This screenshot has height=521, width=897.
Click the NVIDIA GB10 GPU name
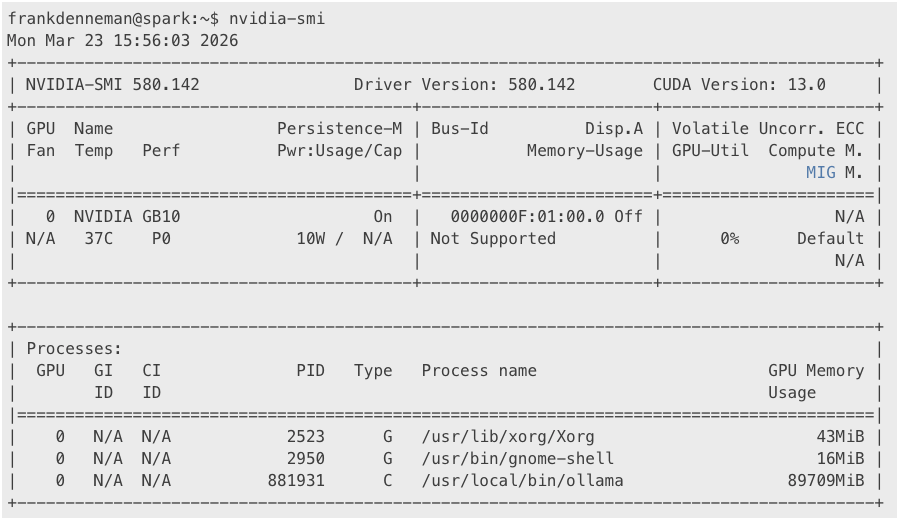127,216
